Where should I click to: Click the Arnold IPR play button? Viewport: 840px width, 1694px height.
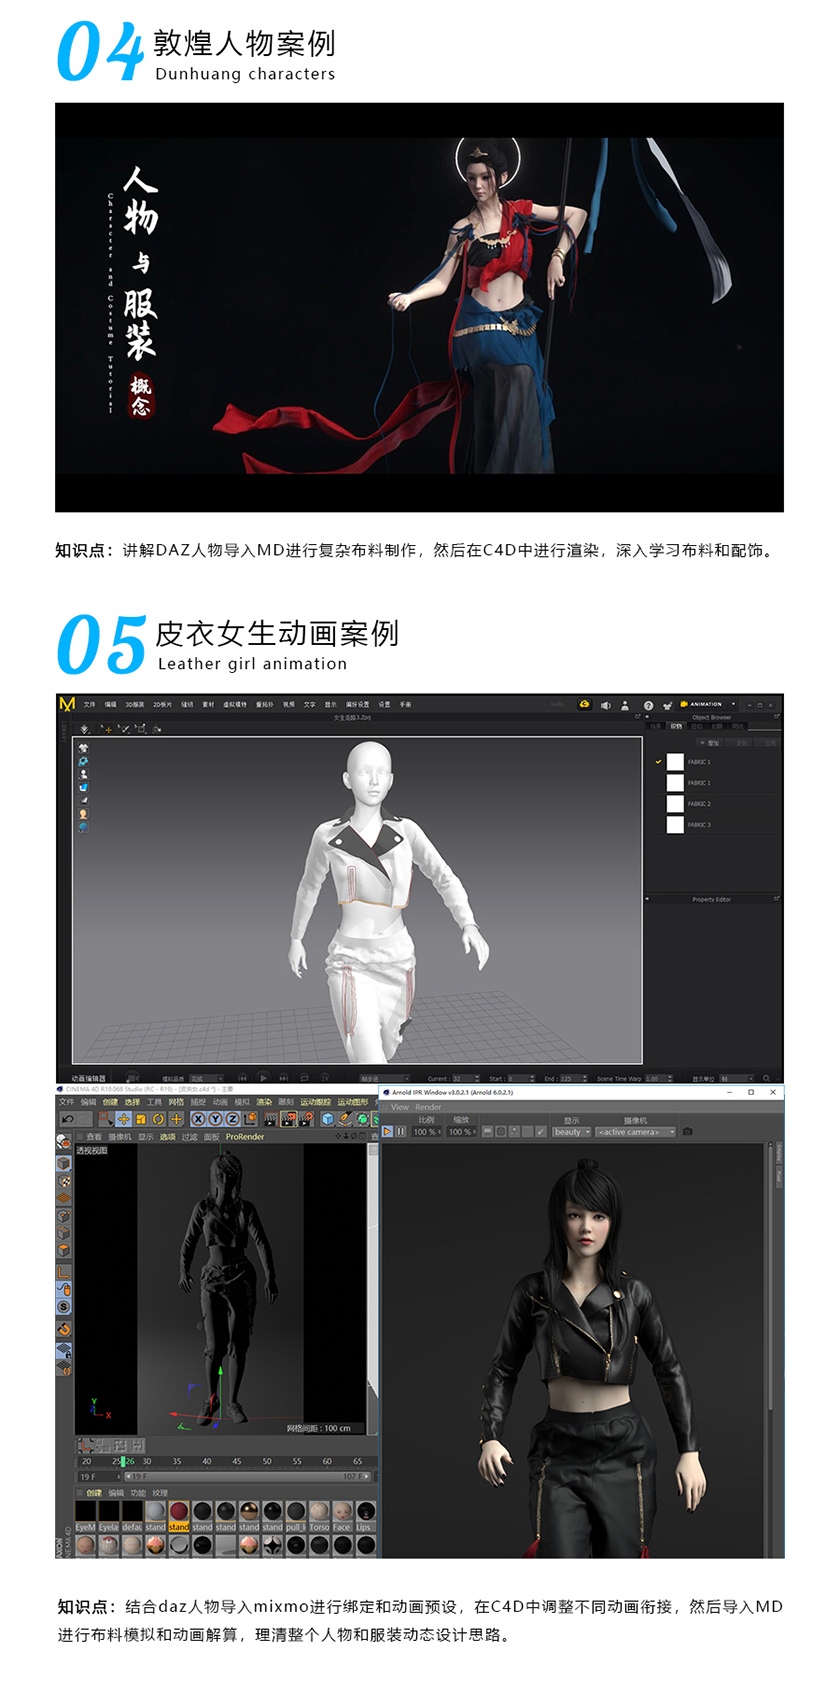[x=388, y=1132]
